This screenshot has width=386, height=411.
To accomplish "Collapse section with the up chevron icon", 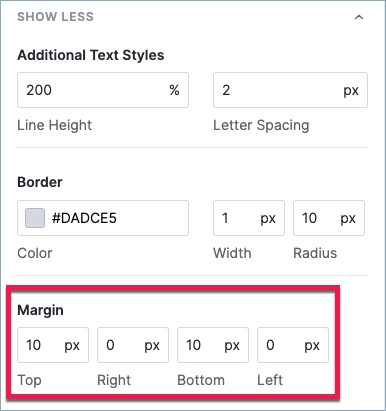I will [359, 17].
